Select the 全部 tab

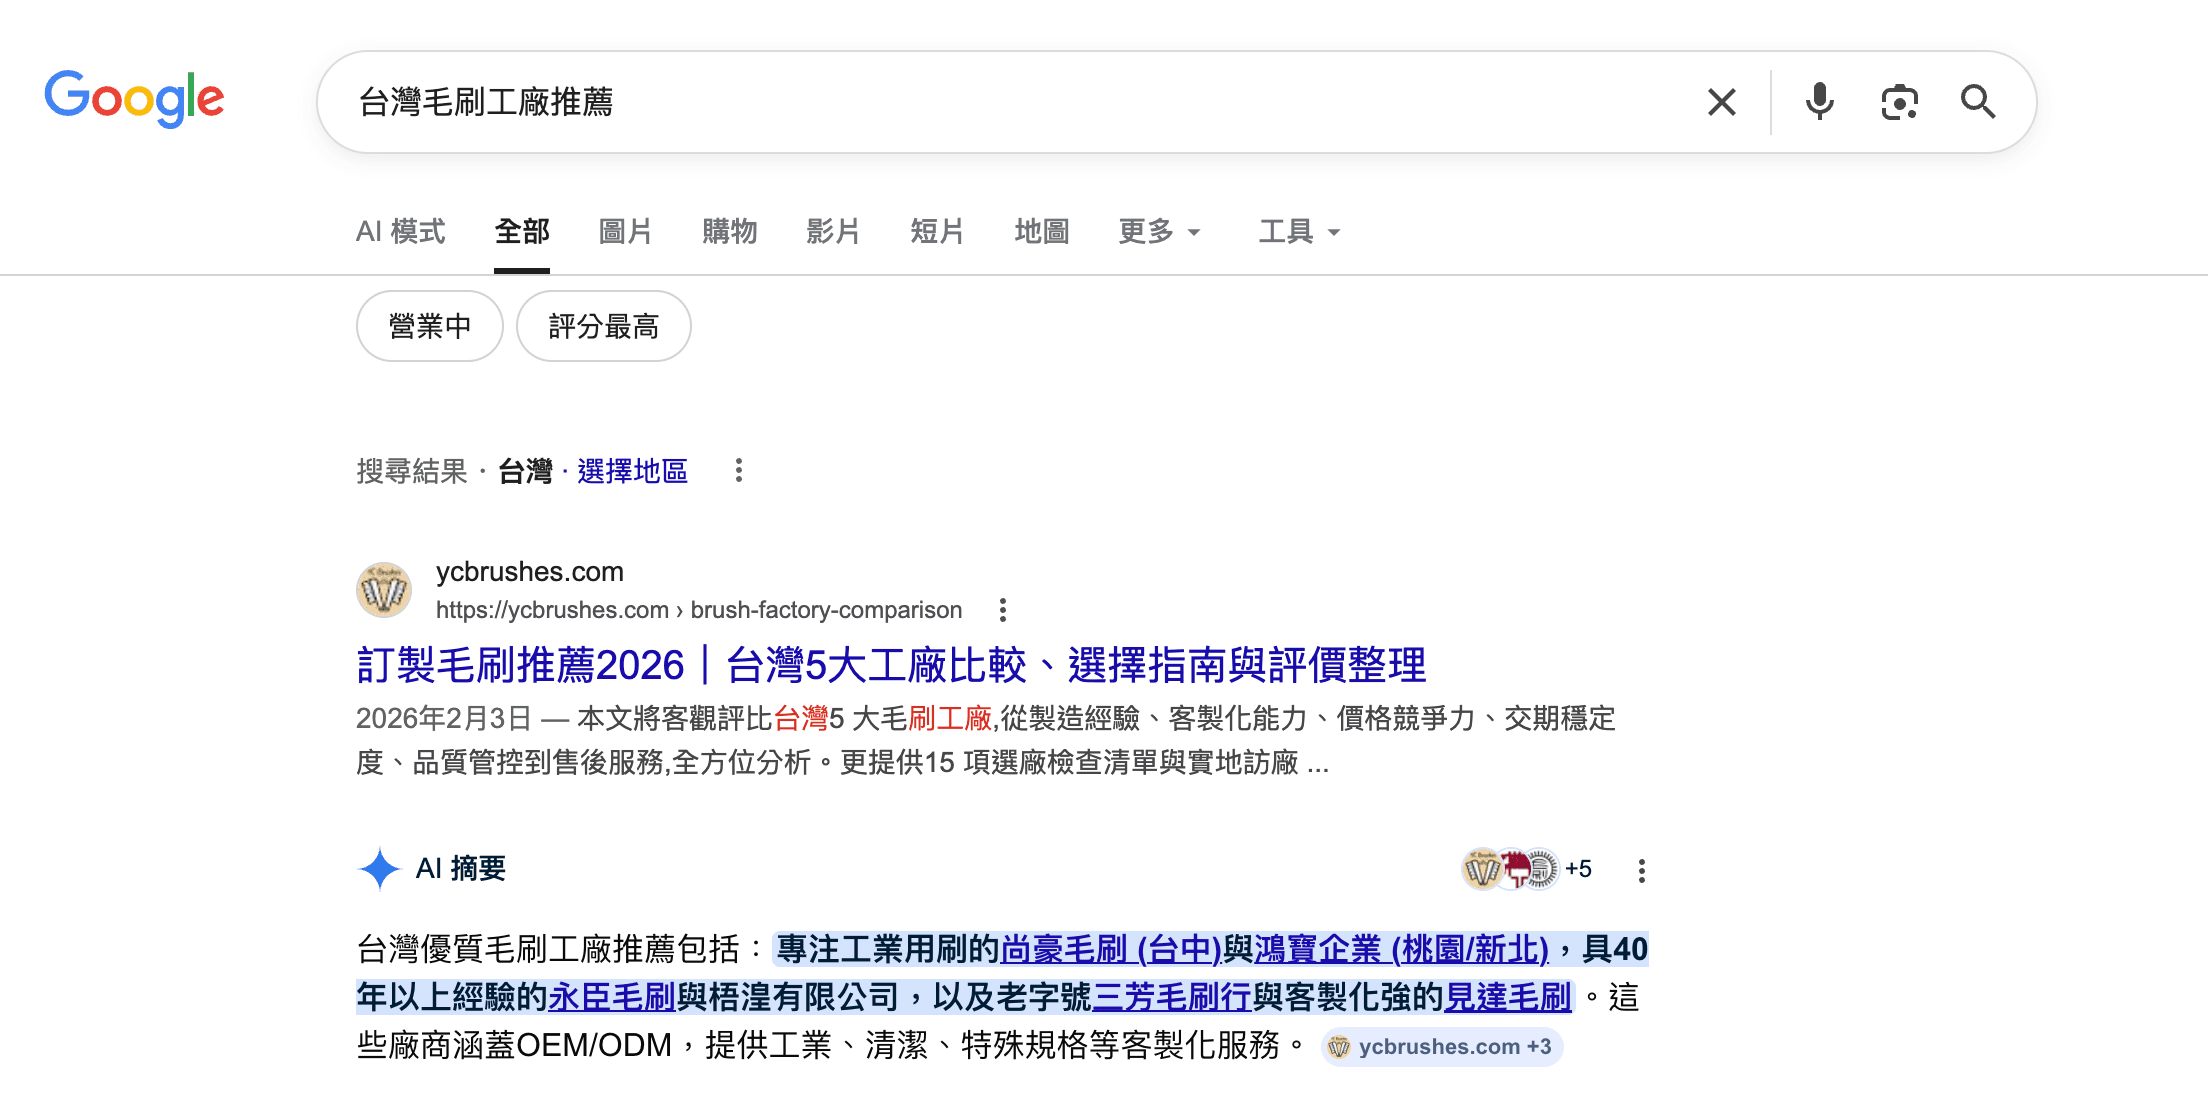tap(522, 232)
